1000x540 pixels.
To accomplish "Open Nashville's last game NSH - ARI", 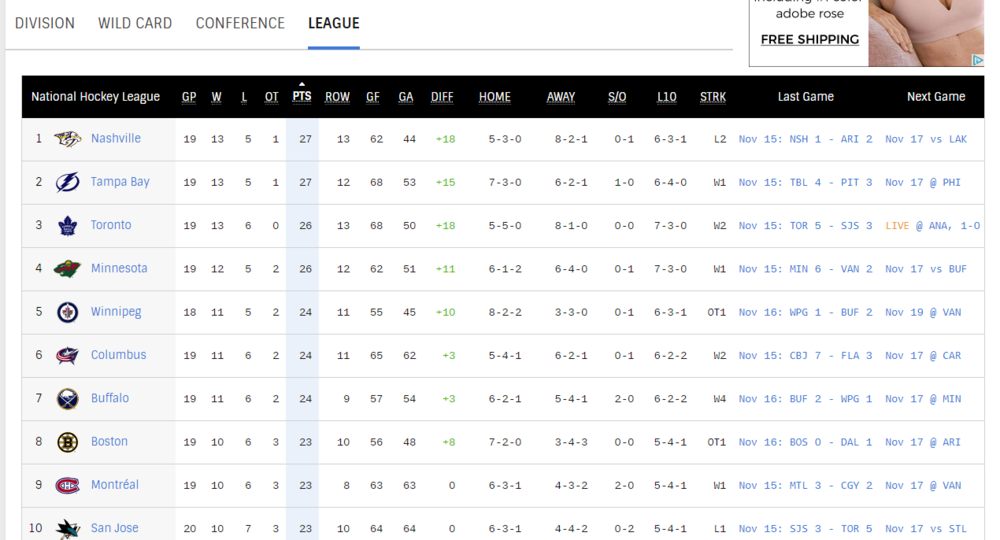I will 805,139.
